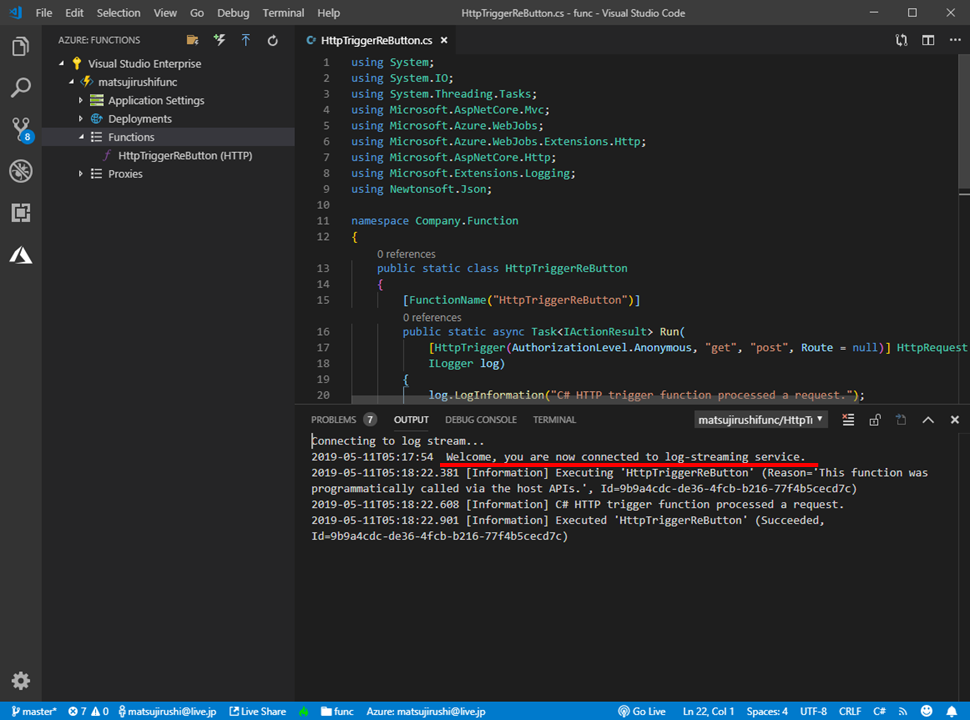Click CRLF line ending in status bar
Viewport: 970px width, 720px height.
[x=850, y=711]
